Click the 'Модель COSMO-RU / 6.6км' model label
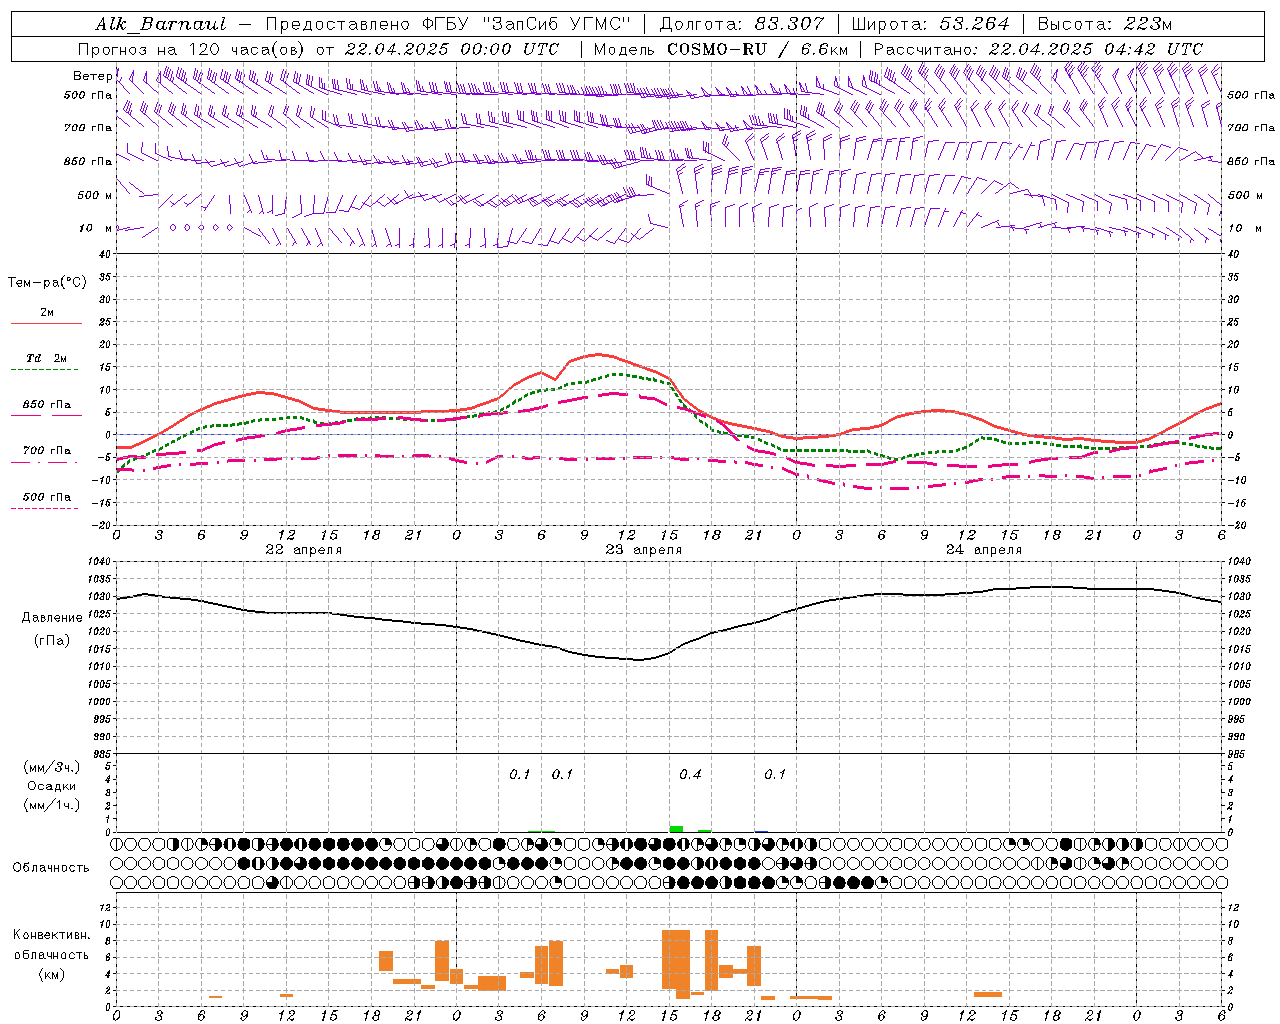 (721, 49)
